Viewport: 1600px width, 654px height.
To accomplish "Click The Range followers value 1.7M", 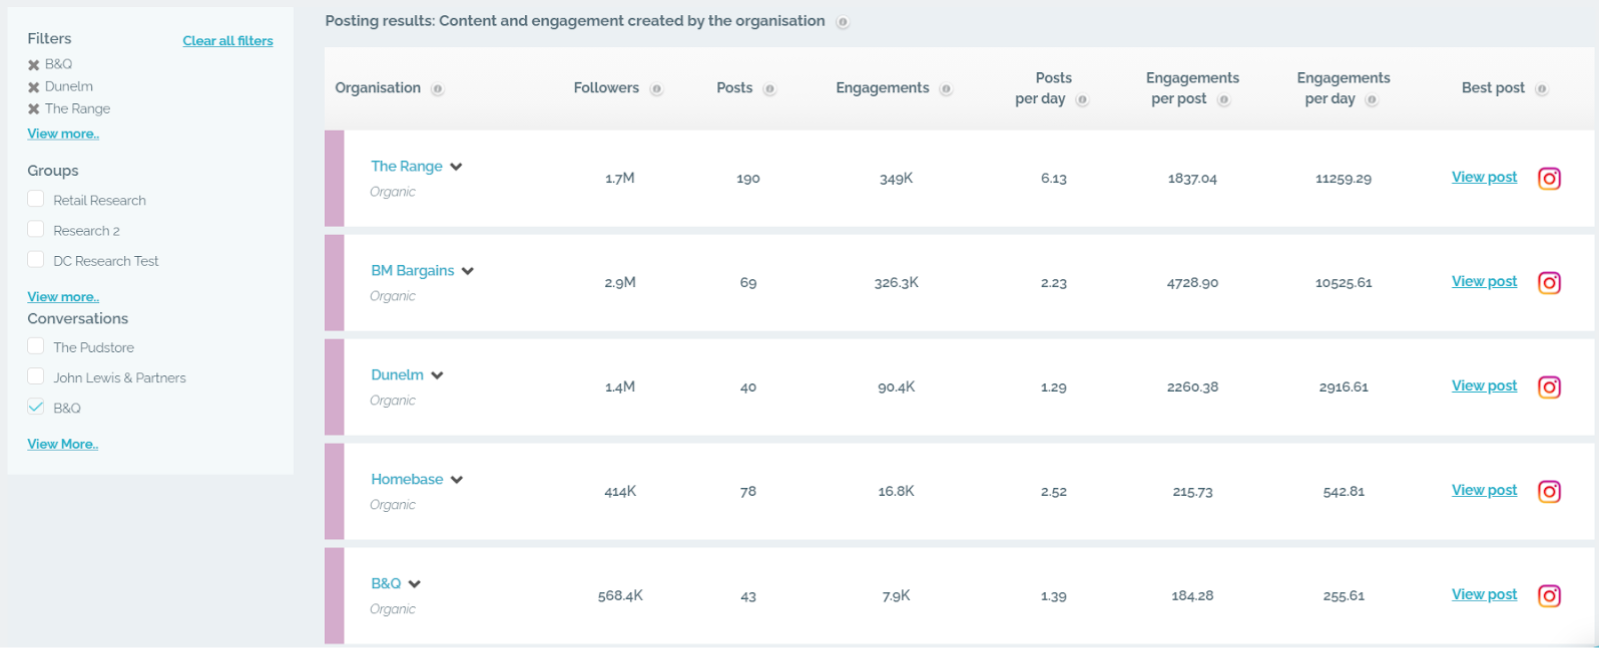I will 620,179.
